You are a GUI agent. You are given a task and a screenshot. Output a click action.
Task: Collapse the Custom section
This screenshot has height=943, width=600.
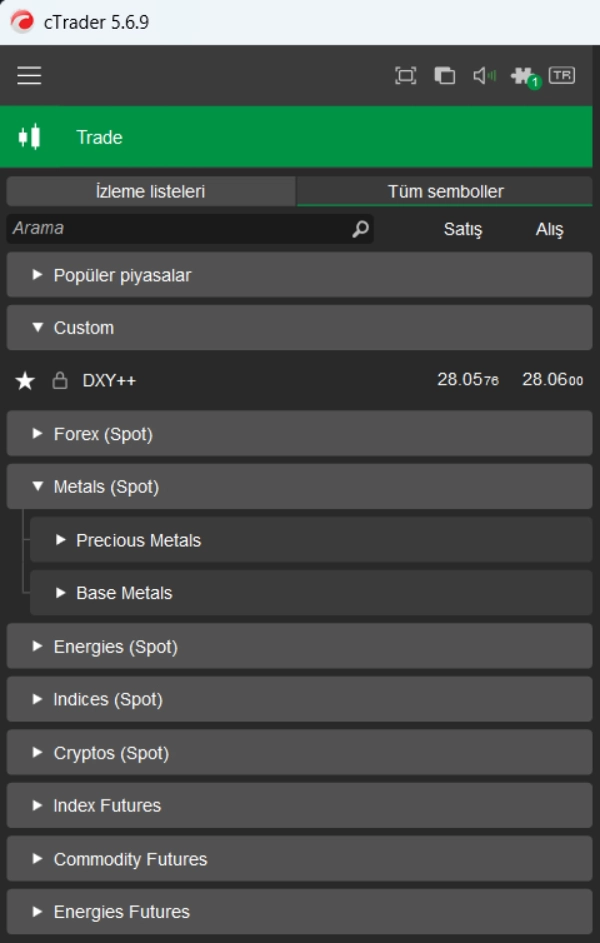pos(36,327)
